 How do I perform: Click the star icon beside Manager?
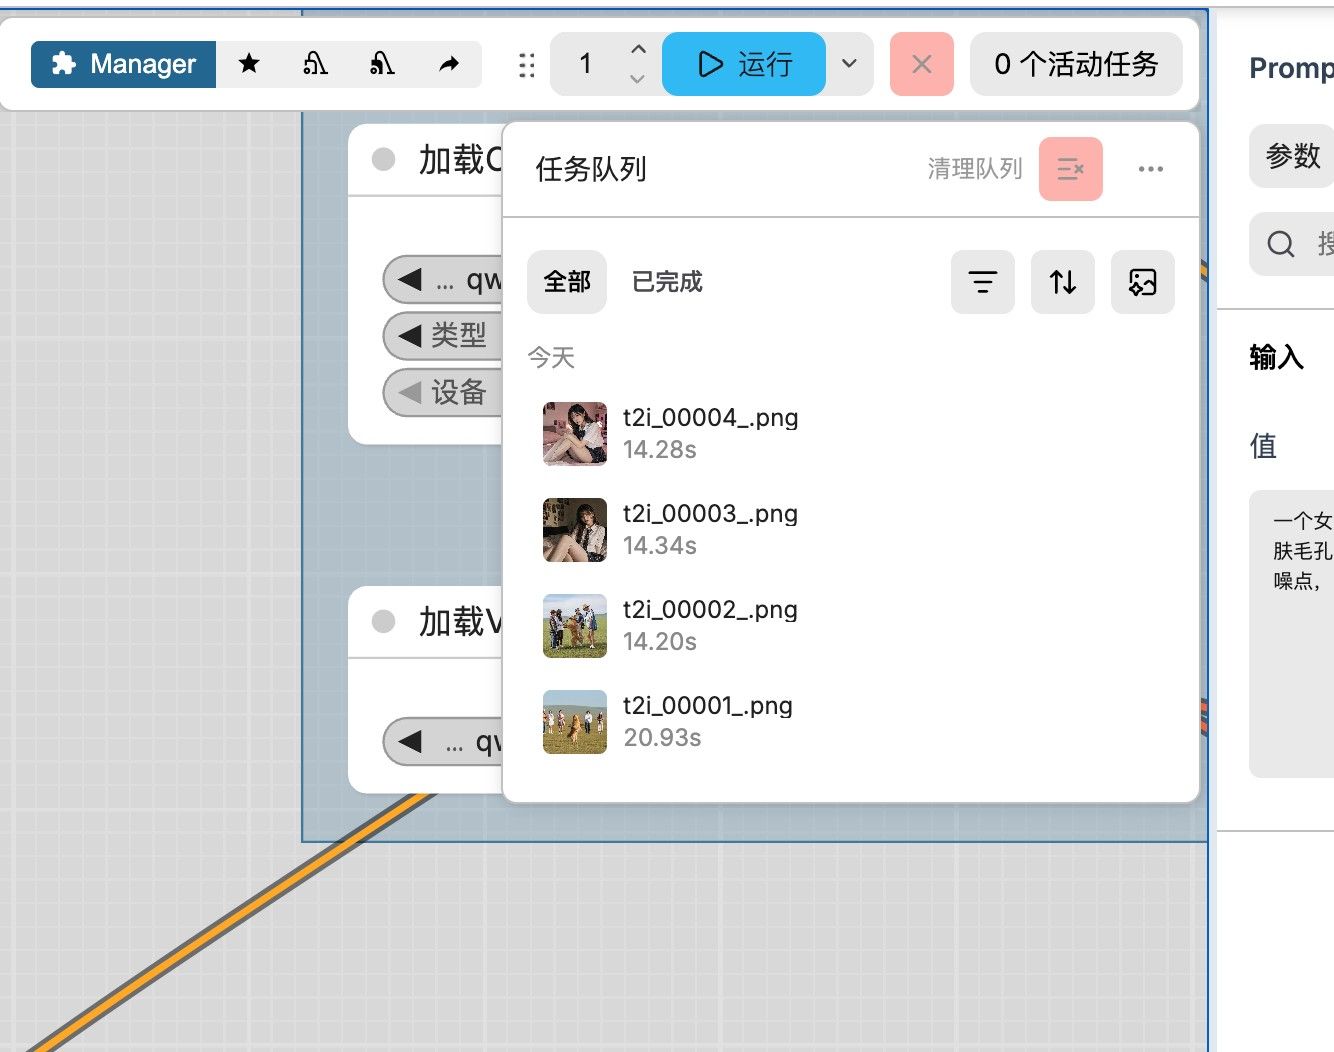(x=249, y=64)
